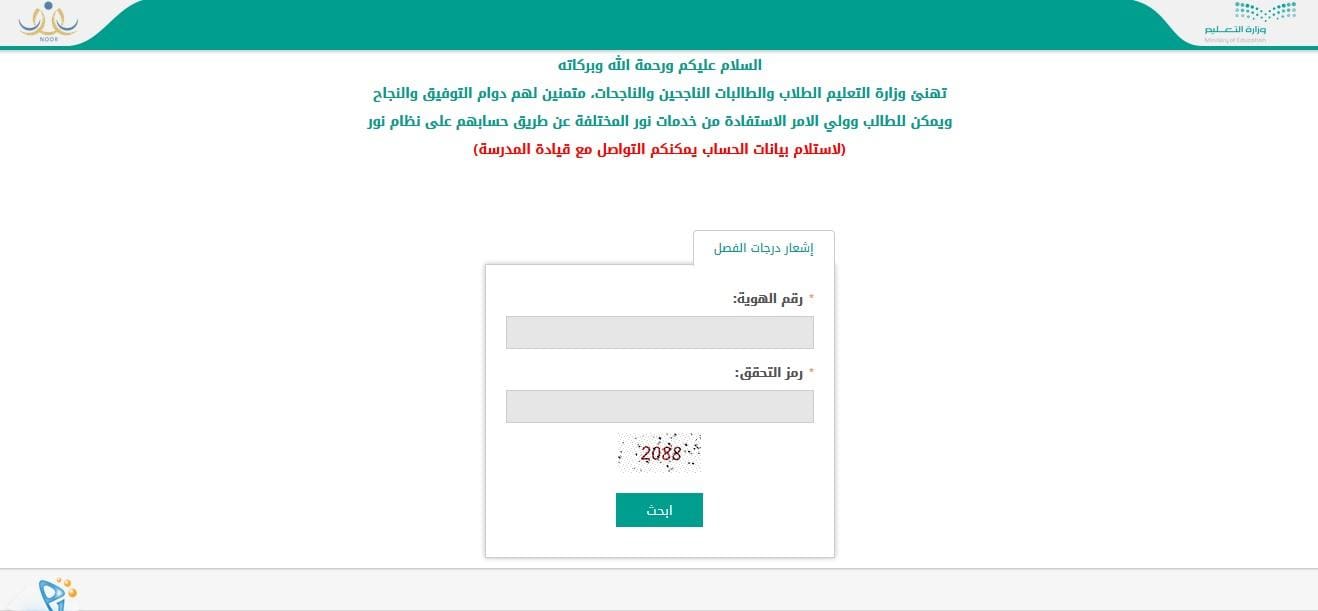
Task: Focus the رمز التحقق input field
Action: (660, 406)
